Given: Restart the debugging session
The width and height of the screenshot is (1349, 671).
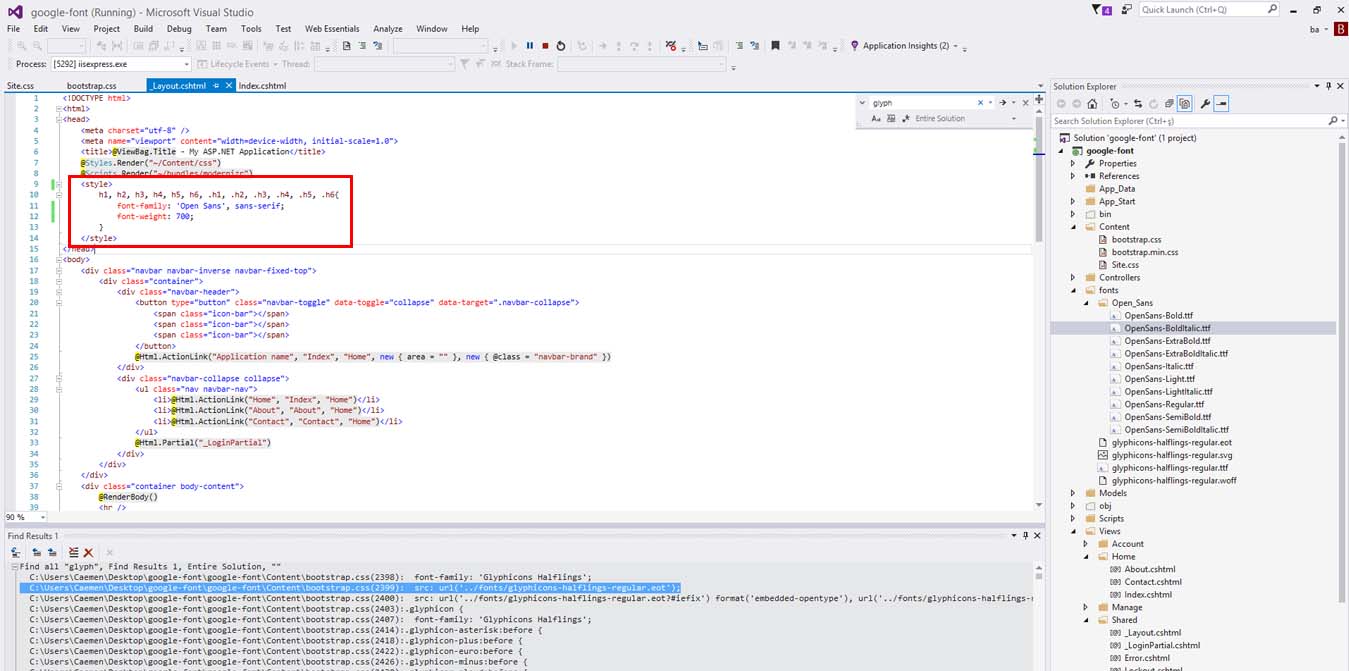Looking at the screenshot, I should [x=560, y=46].
